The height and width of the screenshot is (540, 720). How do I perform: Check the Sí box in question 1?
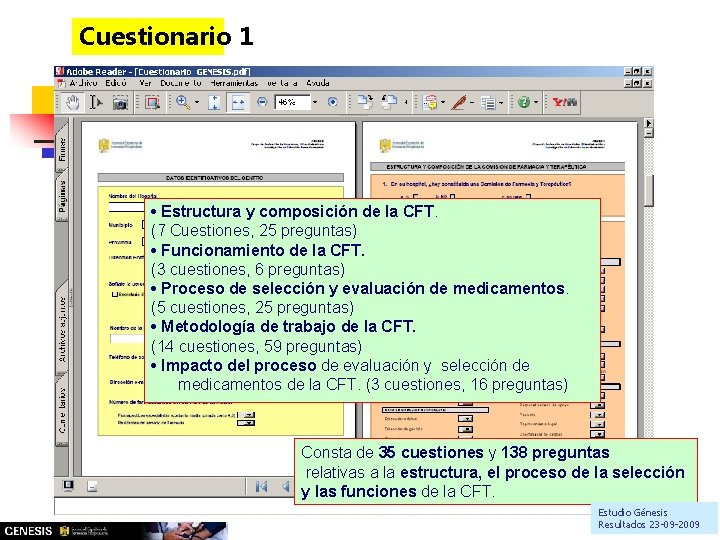pyautogui.click(x=415, y=197)
